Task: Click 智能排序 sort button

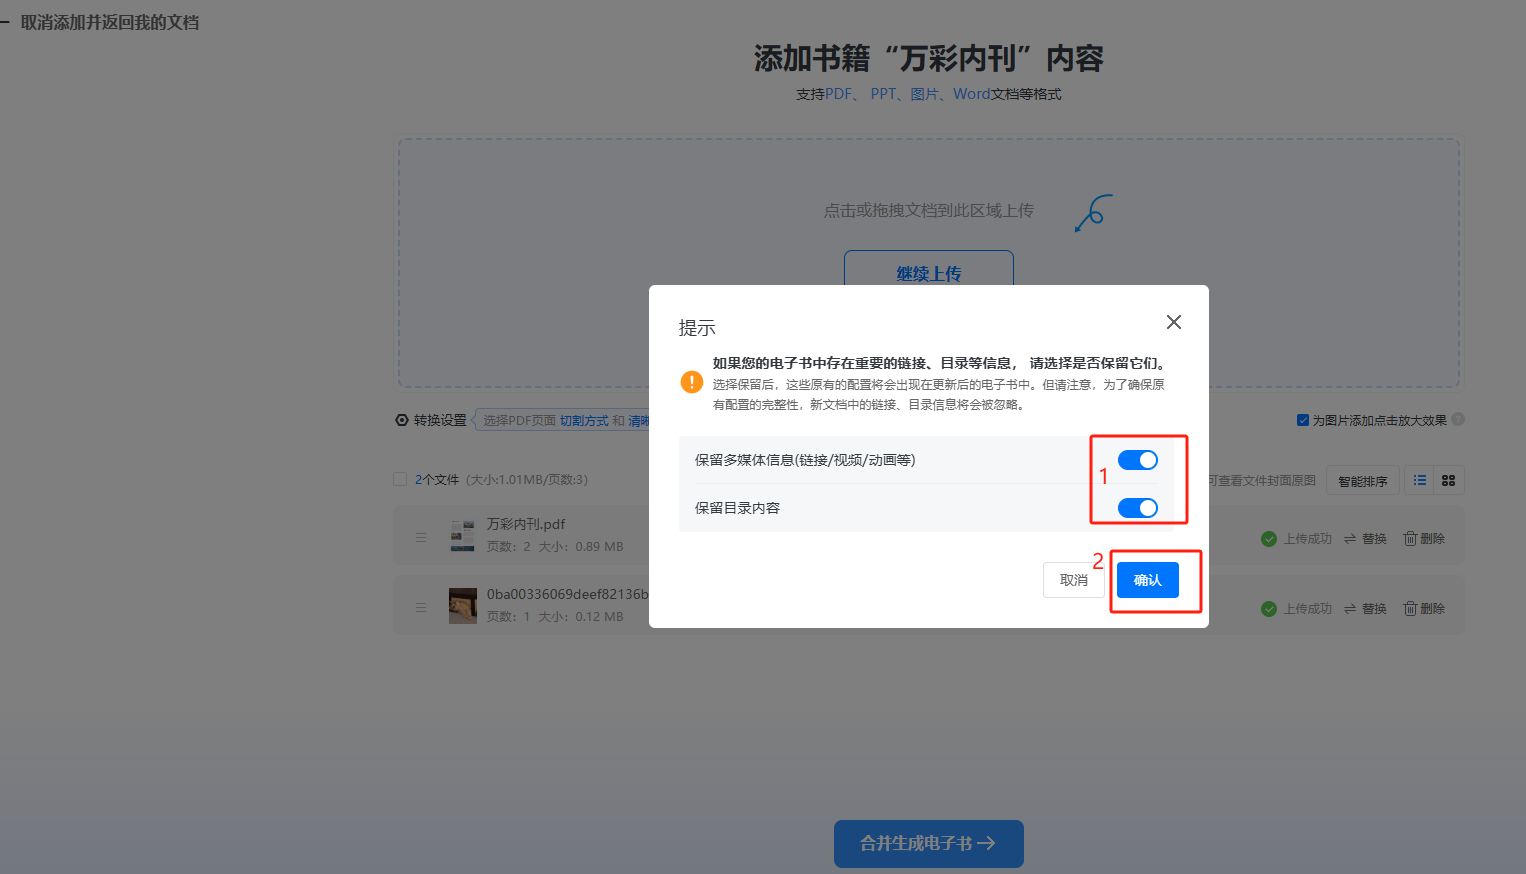Action: pyautogui.click(x=1362, y=481)
